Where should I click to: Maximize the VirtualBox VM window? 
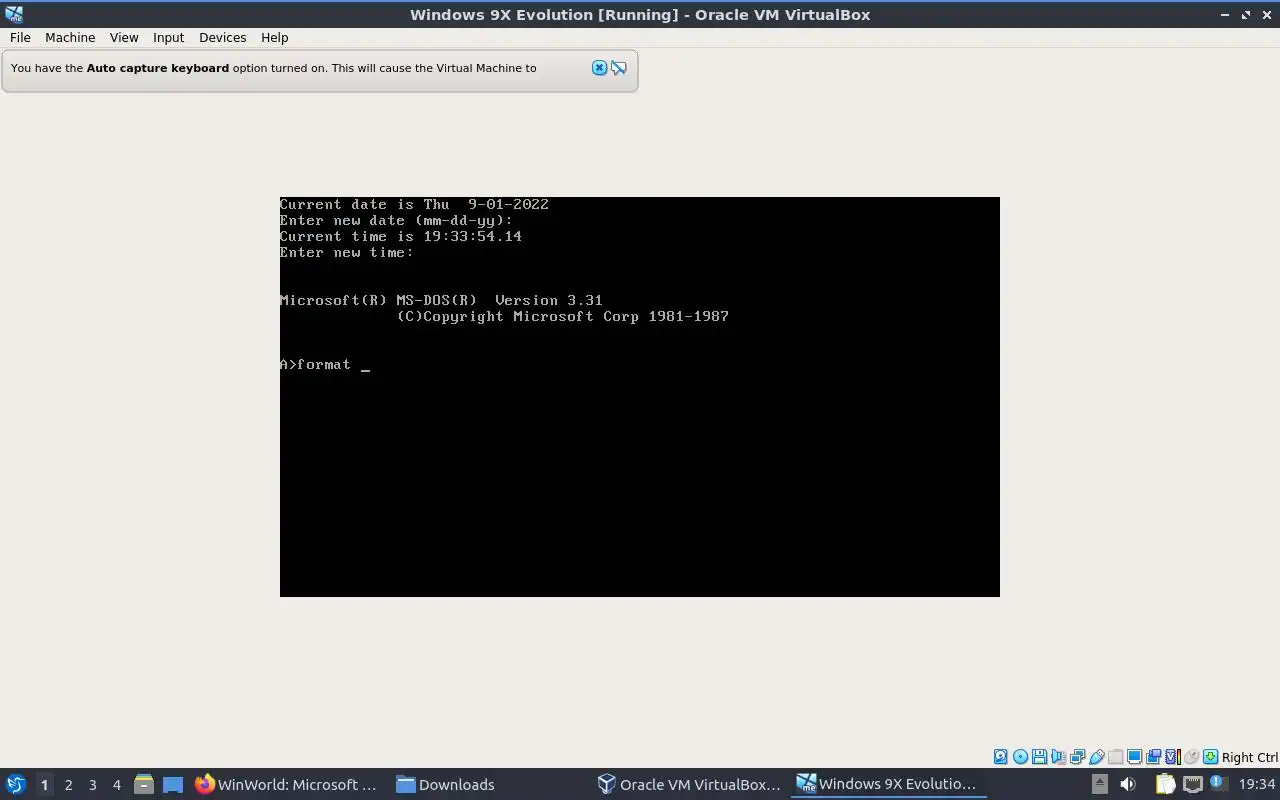tap(1246, 14)
